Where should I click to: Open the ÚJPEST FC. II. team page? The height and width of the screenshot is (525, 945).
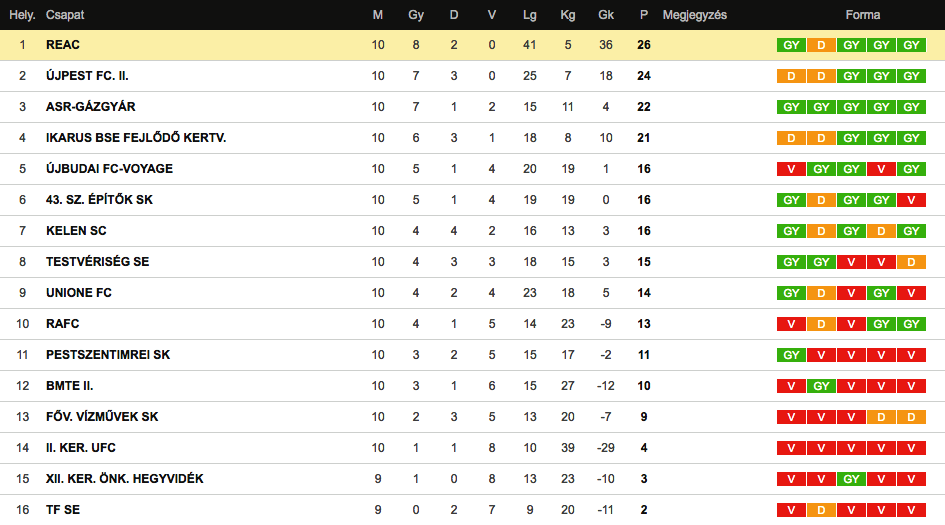tap(87, 76)
